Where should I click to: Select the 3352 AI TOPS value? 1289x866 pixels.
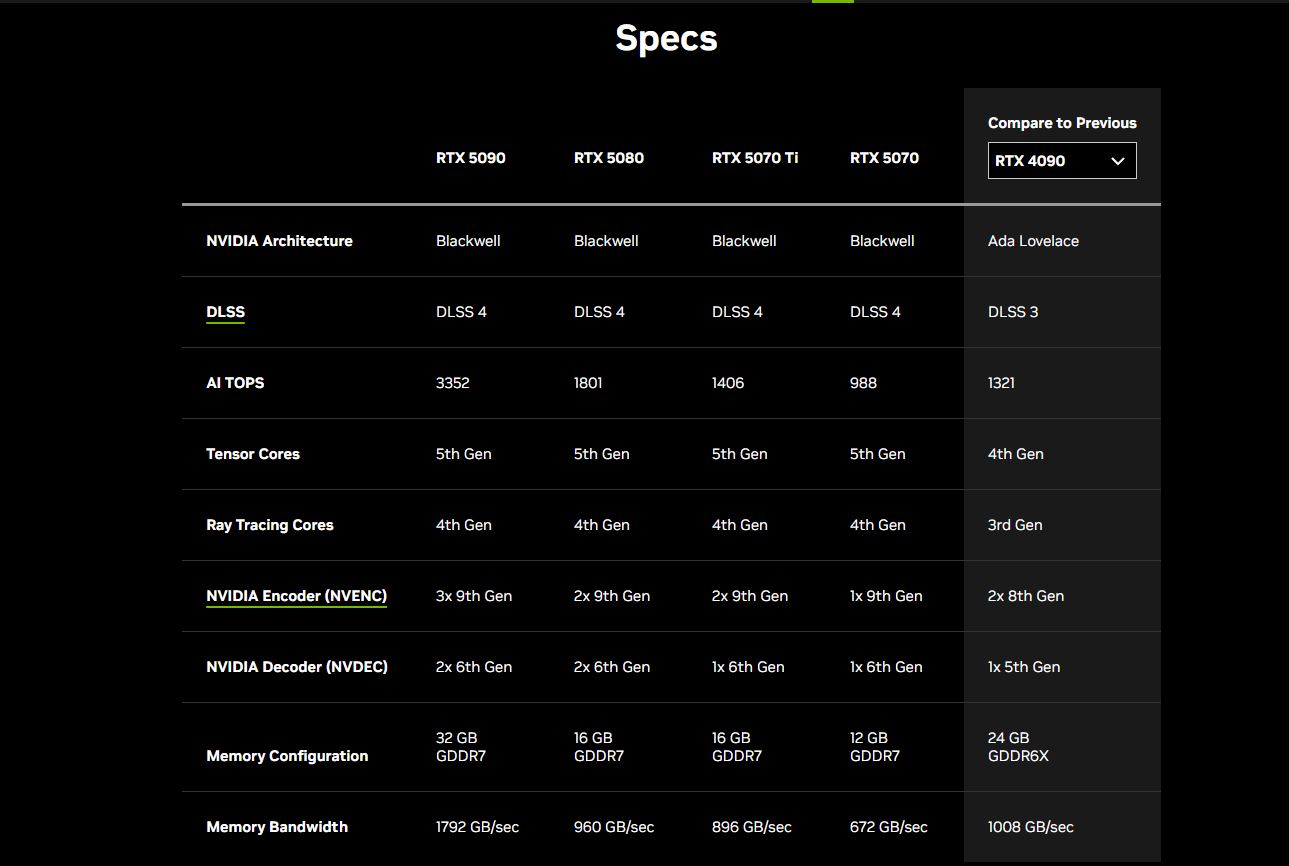click(x=452, y=383)
